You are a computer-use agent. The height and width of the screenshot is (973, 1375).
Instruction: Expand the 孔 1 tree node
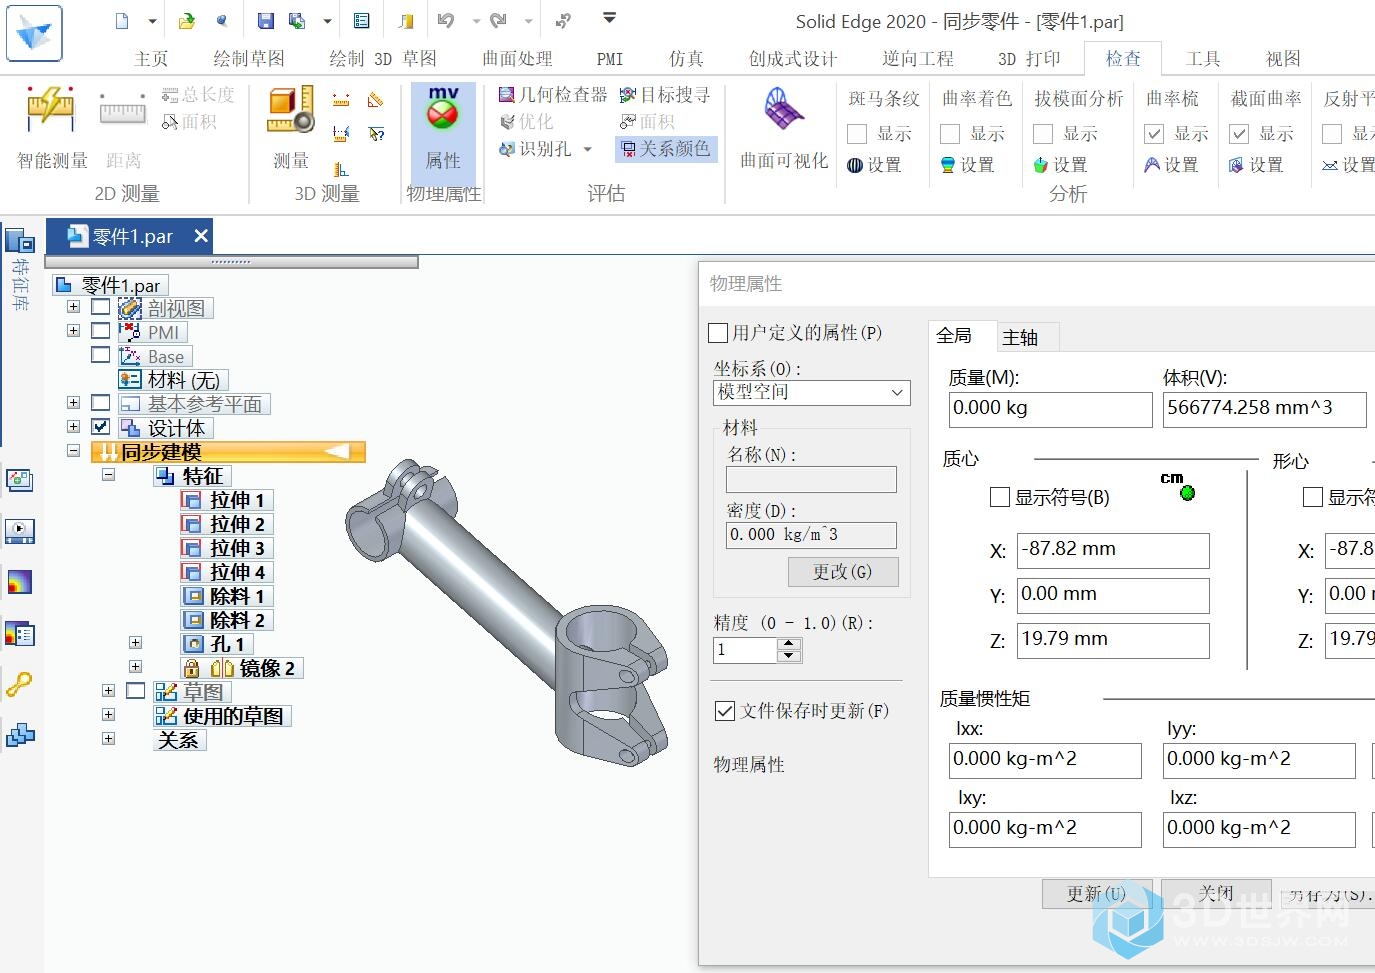click(x=135, y=643)
